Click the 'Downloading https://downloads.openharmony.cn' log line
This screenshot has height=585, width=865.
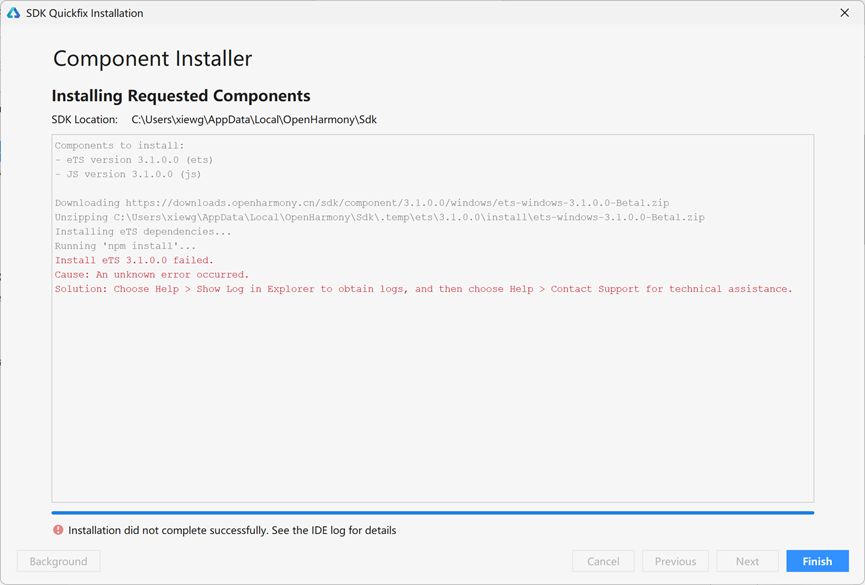(362, 203)
